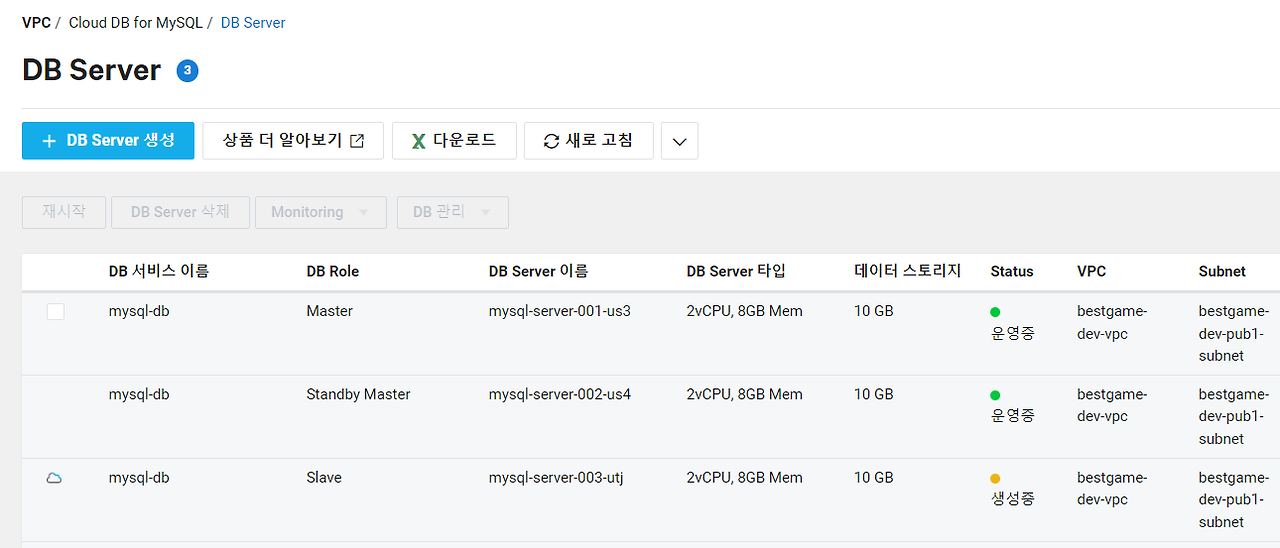The height and width of the screenshot is (548, 1280).
Task: Click the refresh arrows icon on 새로 고침
Action: click(x=551, y=141)
